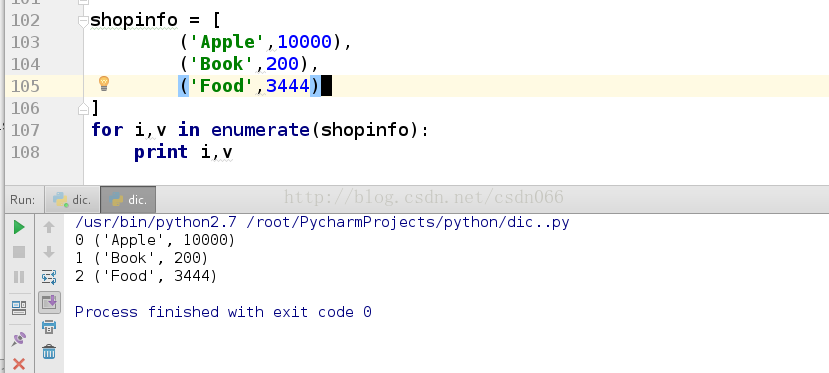Click the 'Process finished with exit code 0' message
Viewport: 829px width, 373px height.
[x=223, y=312]
